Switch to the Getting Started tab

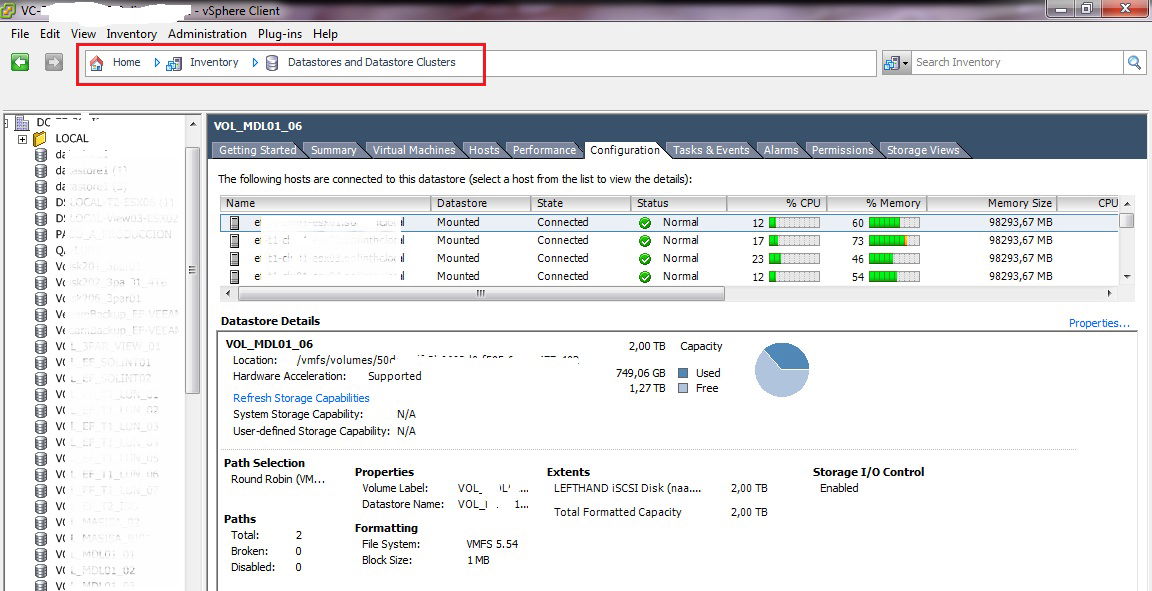click(x=258, y=151)
